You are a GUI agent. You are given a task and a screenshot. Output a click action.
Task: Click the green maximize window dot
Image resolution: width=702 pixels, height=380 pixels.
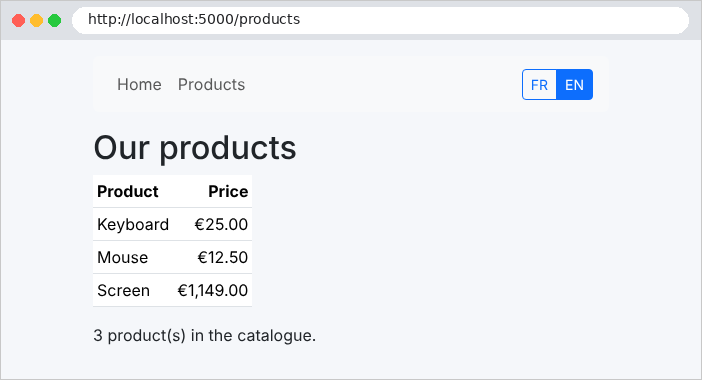[x=55, y=21]
